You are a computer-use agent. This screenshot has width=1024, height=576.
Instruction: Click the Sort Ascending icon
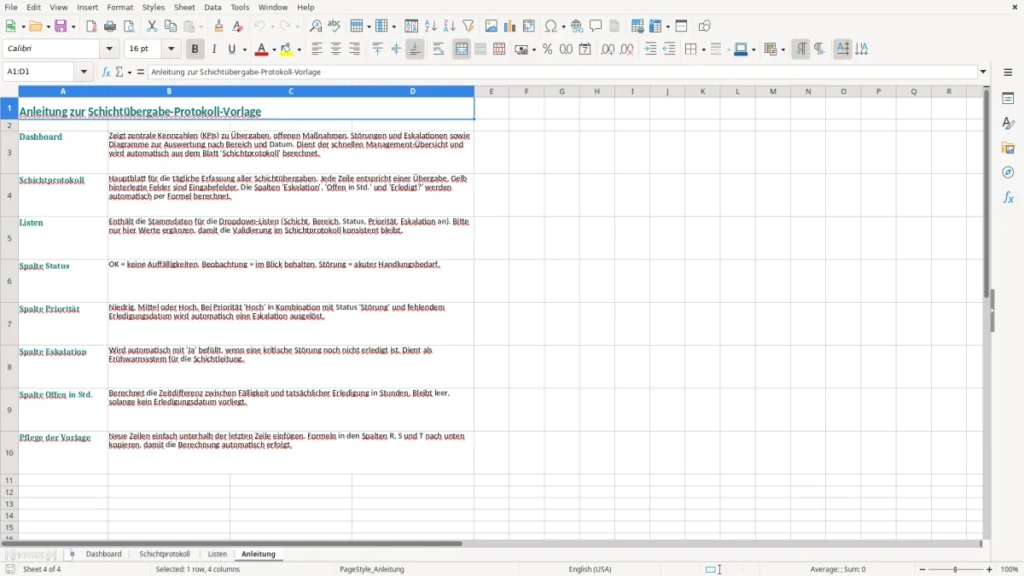click(x=430, y=26)
